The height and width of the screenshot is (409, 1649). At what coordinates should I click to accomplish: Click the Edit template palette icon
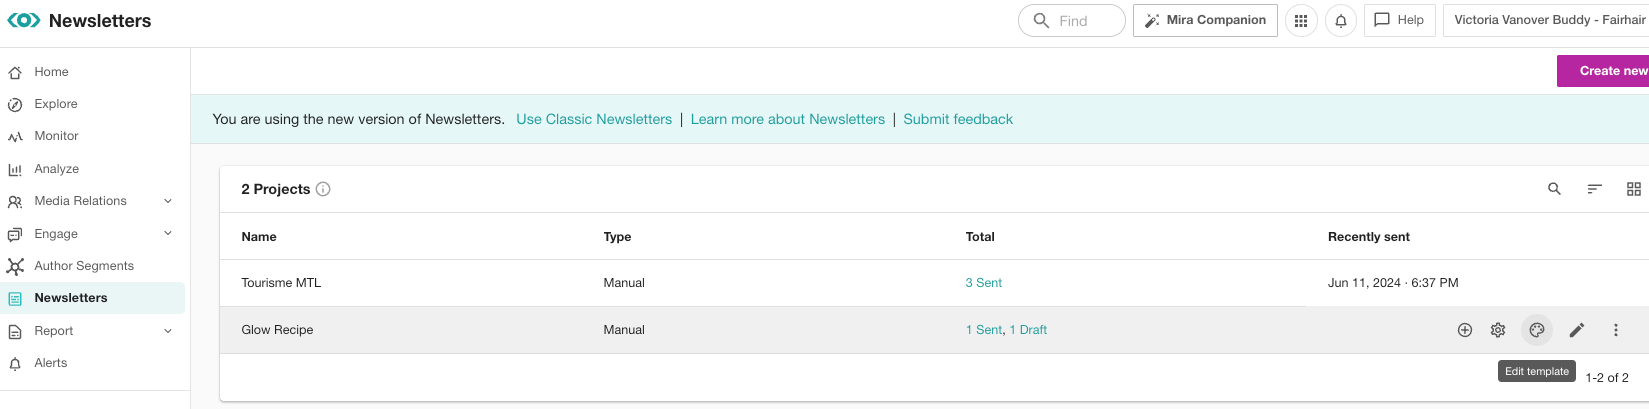(1537, 330)
